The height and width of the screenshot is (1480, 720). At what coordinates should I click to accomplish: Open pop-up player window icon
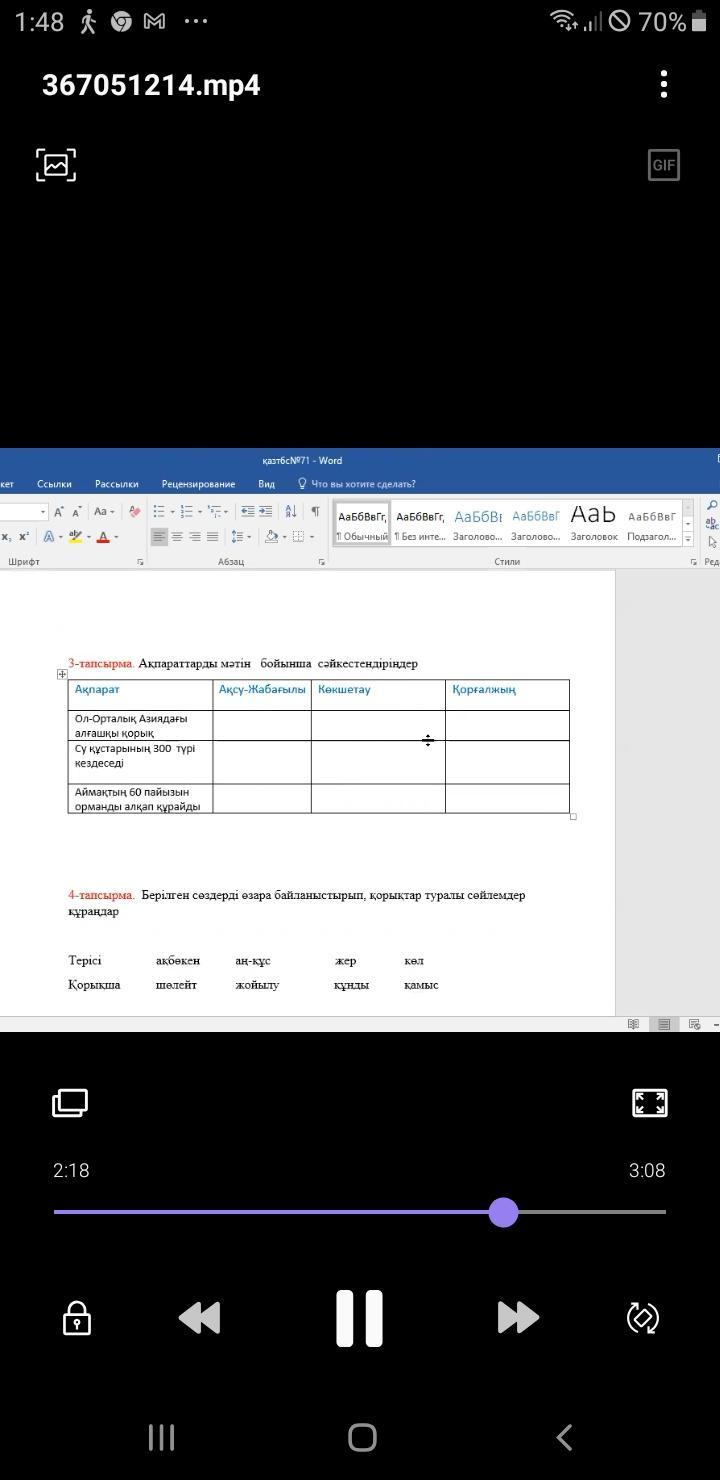click(70, 1103)
